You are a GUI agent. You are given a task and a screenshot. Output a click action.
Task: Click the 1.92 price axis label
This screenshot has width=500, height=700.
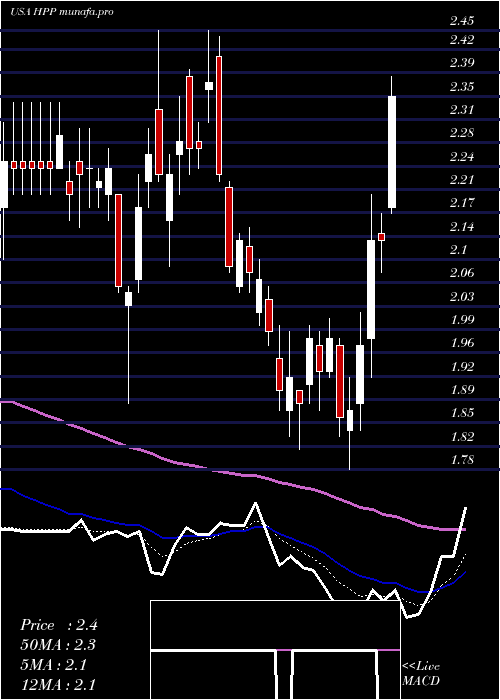coord(462,367)
